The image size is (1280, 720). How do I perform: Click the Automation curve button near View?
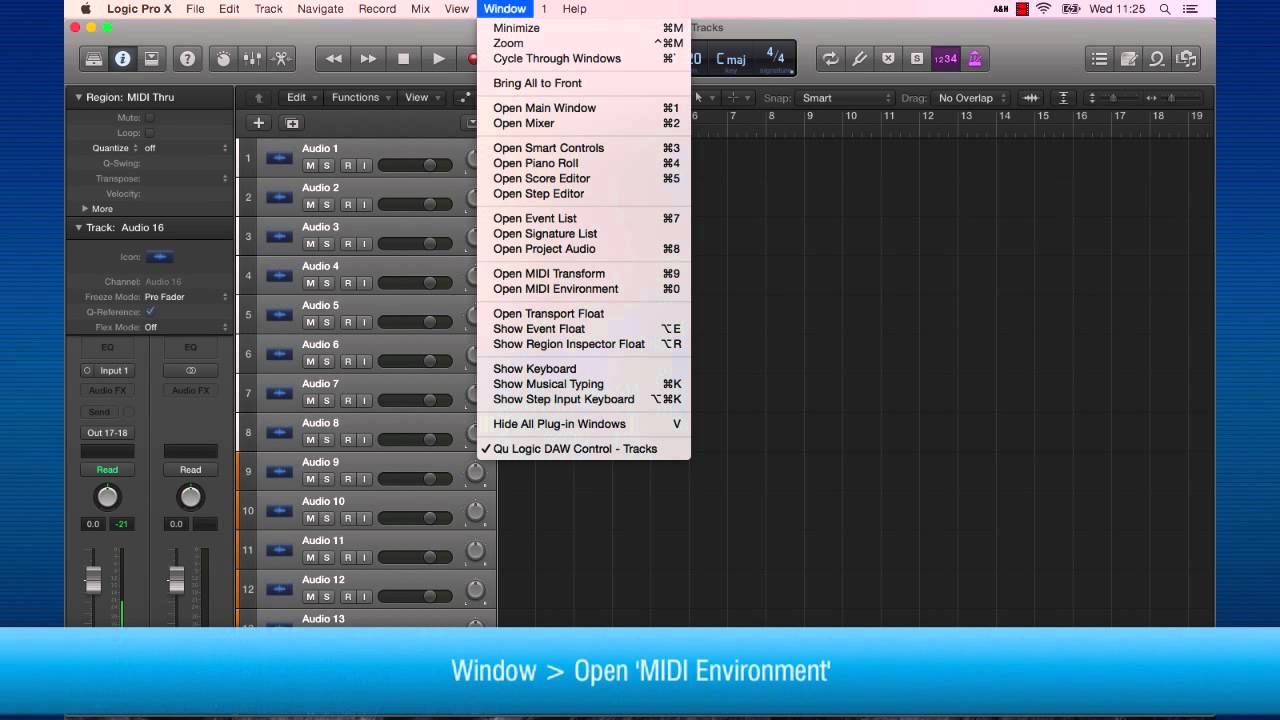coord(464,98)
